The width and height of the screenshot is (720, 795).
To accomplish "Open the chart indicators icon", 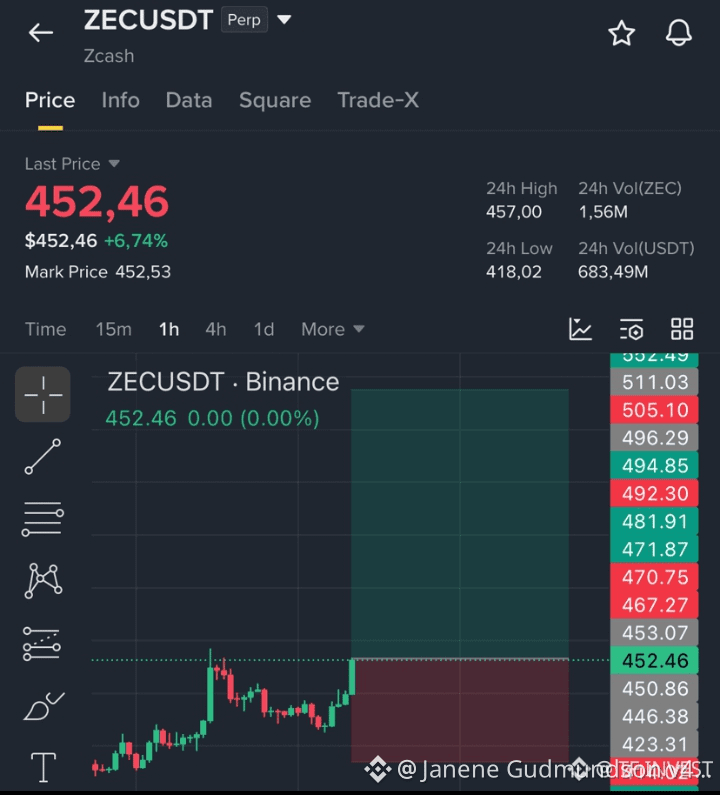I will (x=581, y=329).
